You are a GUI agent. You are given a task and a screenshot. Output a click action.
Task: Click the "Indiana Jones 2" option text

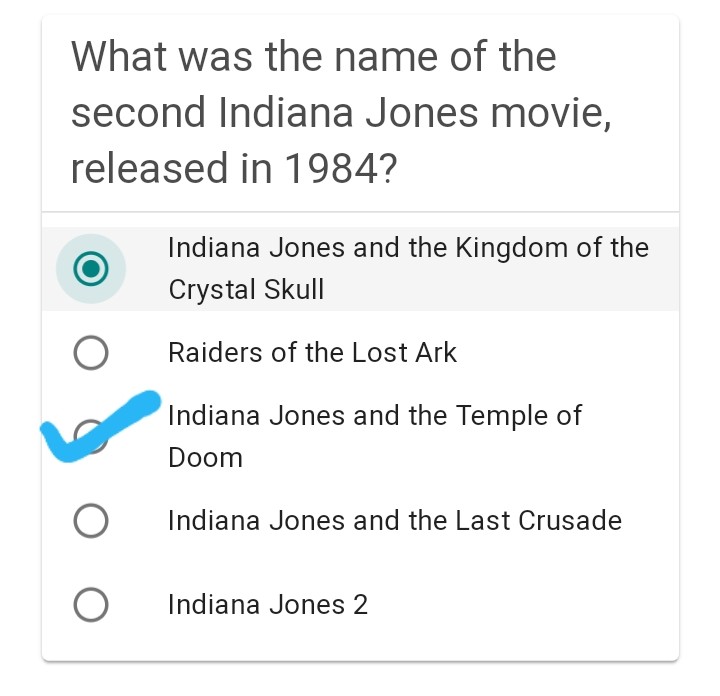tap(268, 605)
